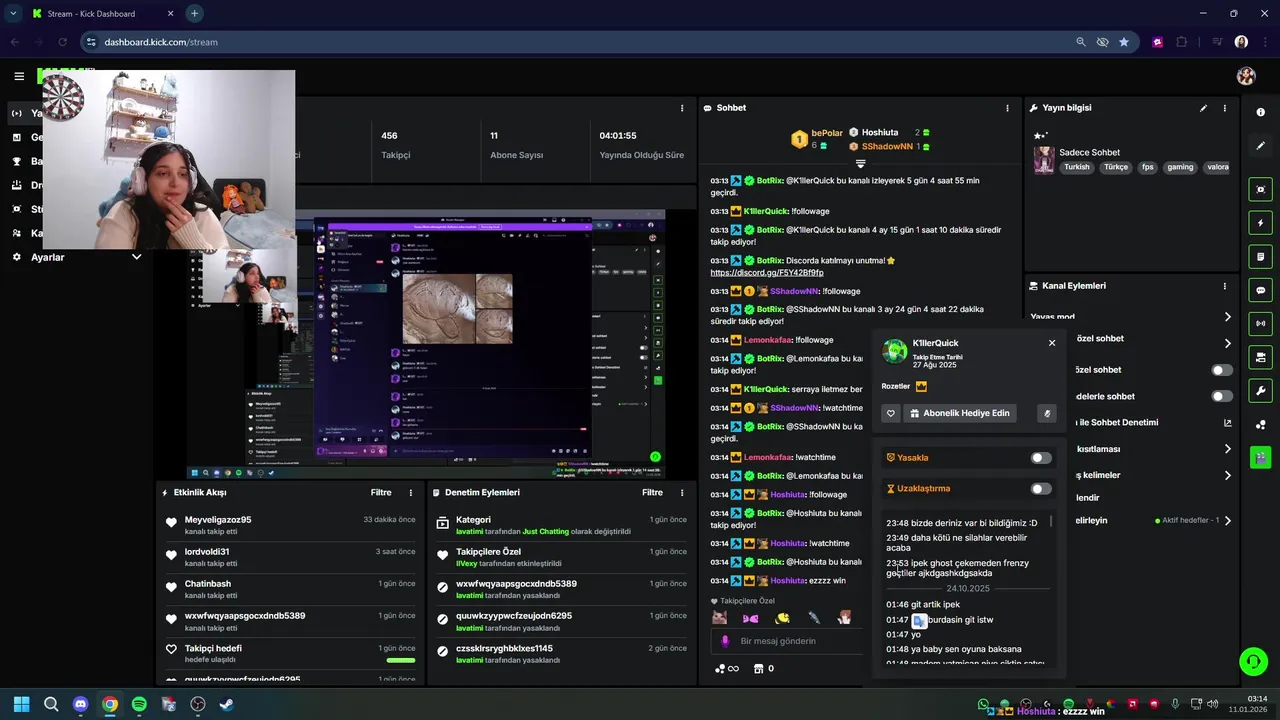
Task: Select the Kategori moderation action row
Action: click(562, 525)
